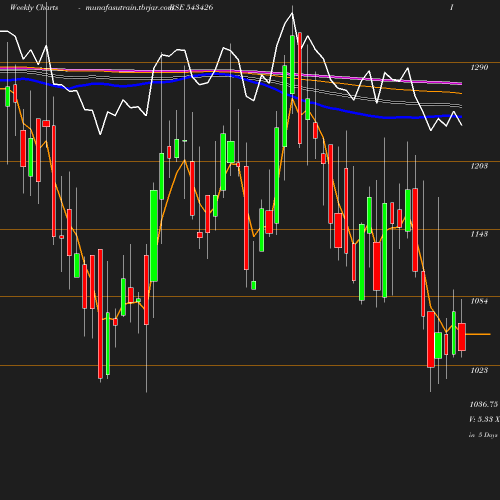Click the 1143 price axis label
500x500 pixels.
[479, 234]
